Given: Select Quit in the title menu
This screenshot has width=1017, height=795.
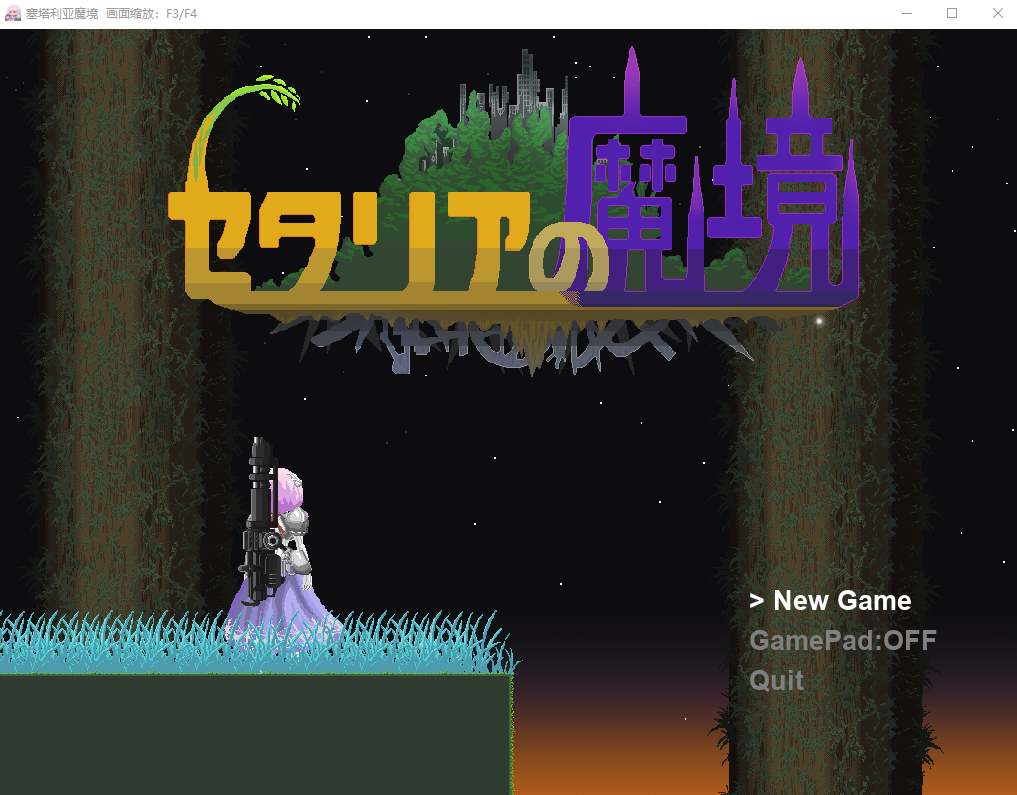Looking at the screenshot, I should (x=776, y=681).
